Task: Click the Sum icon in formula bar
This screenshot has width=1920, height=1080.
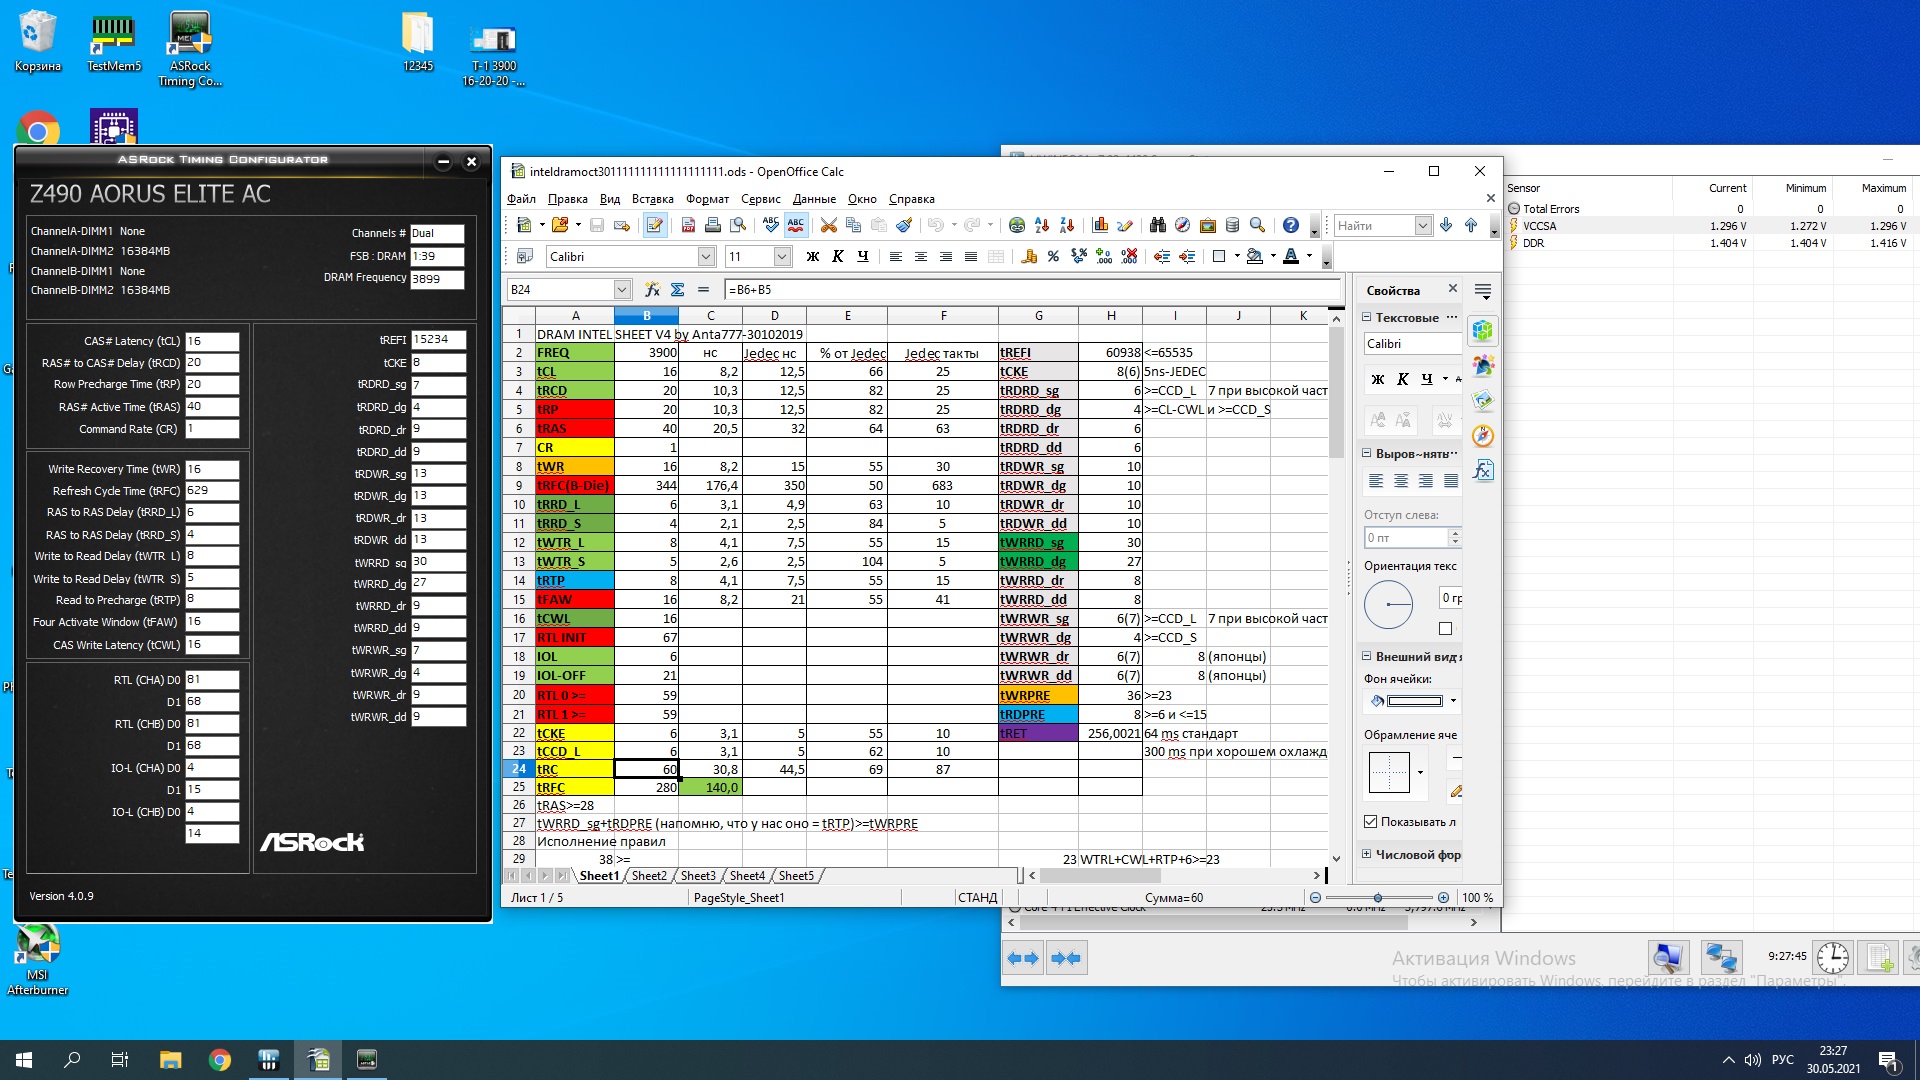Action: tap(677, 290)
